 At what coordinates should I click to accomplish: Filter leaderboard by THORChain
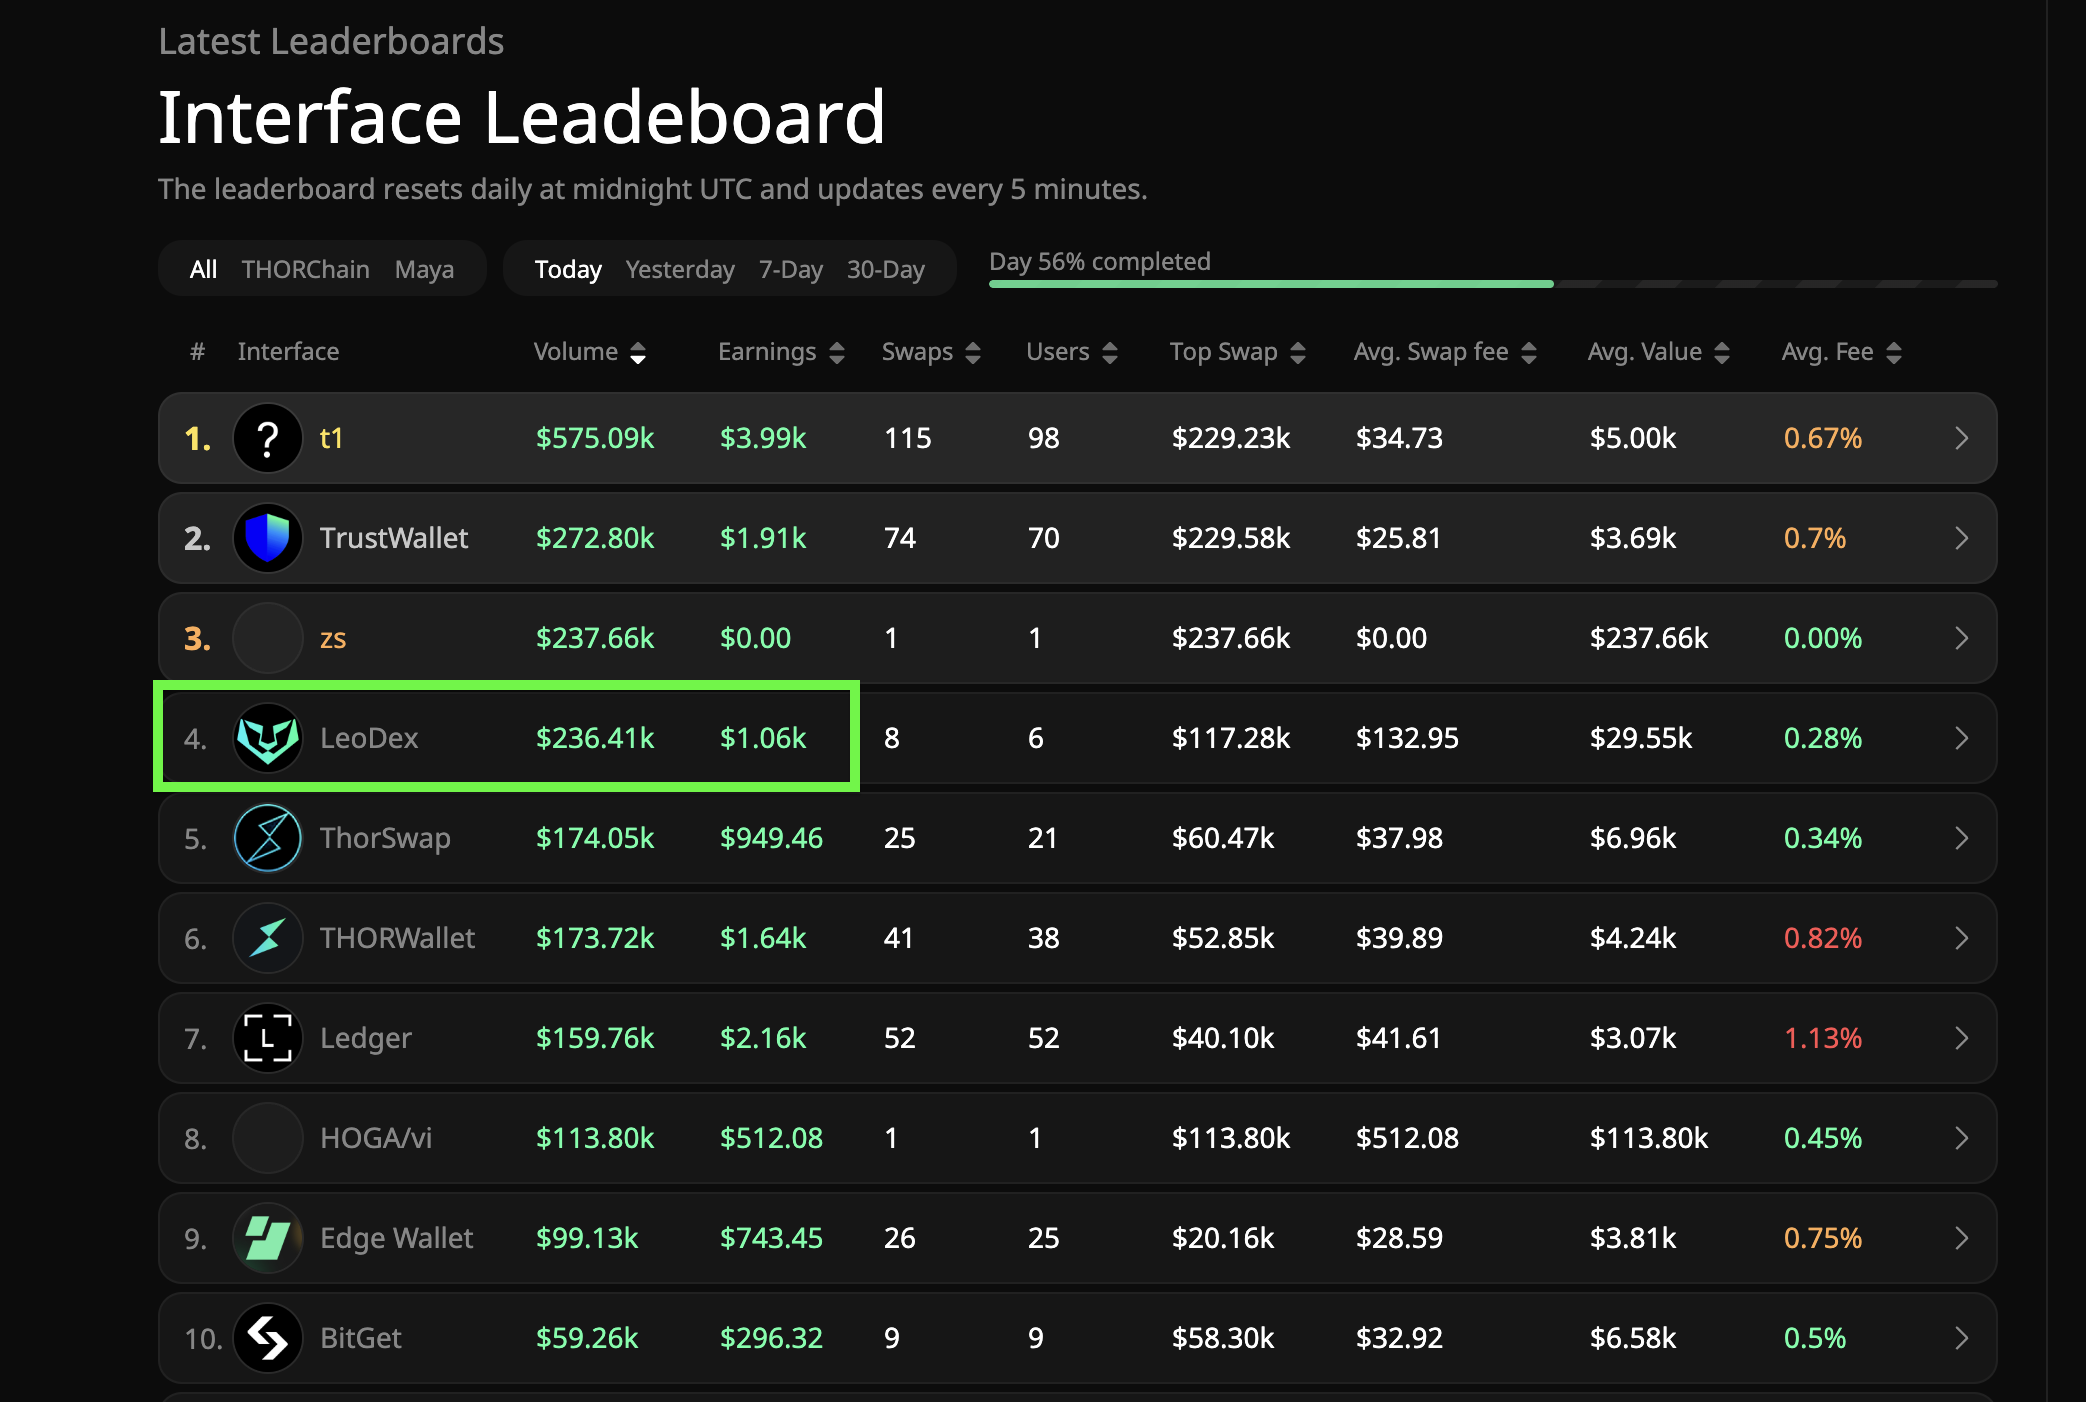[x=305, y=269]
